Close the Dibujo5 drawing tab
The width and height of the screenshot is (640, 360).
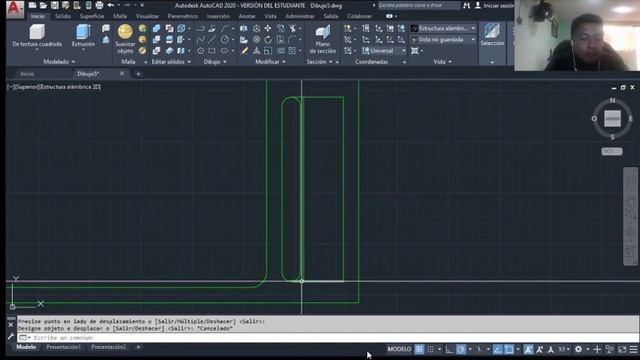click(122, 73)
